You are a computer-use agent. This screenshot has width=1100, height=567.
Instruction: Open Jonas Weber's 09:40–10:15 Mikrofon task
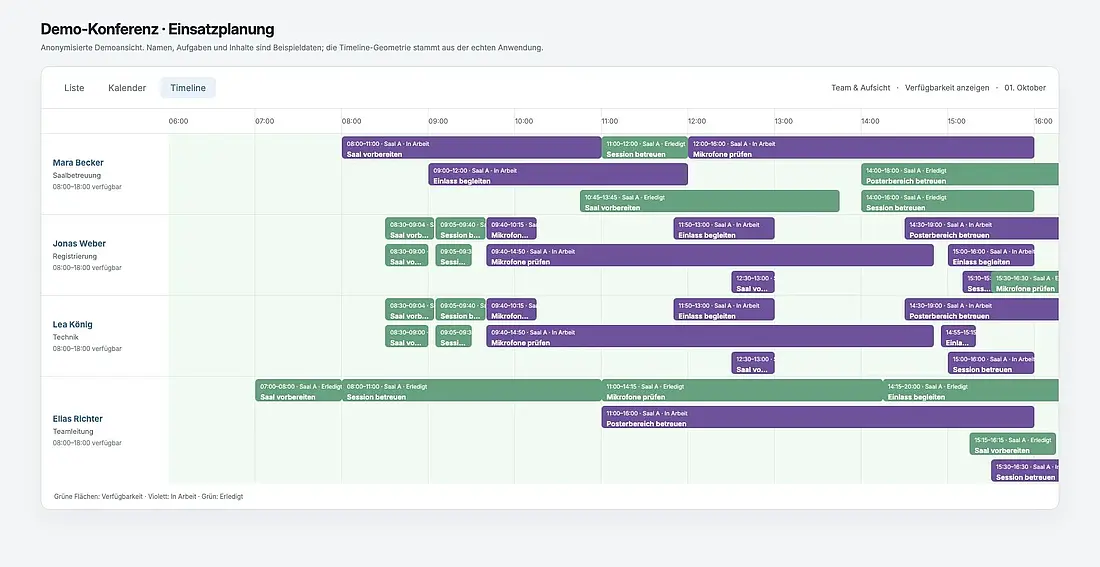tap(511, 229)
